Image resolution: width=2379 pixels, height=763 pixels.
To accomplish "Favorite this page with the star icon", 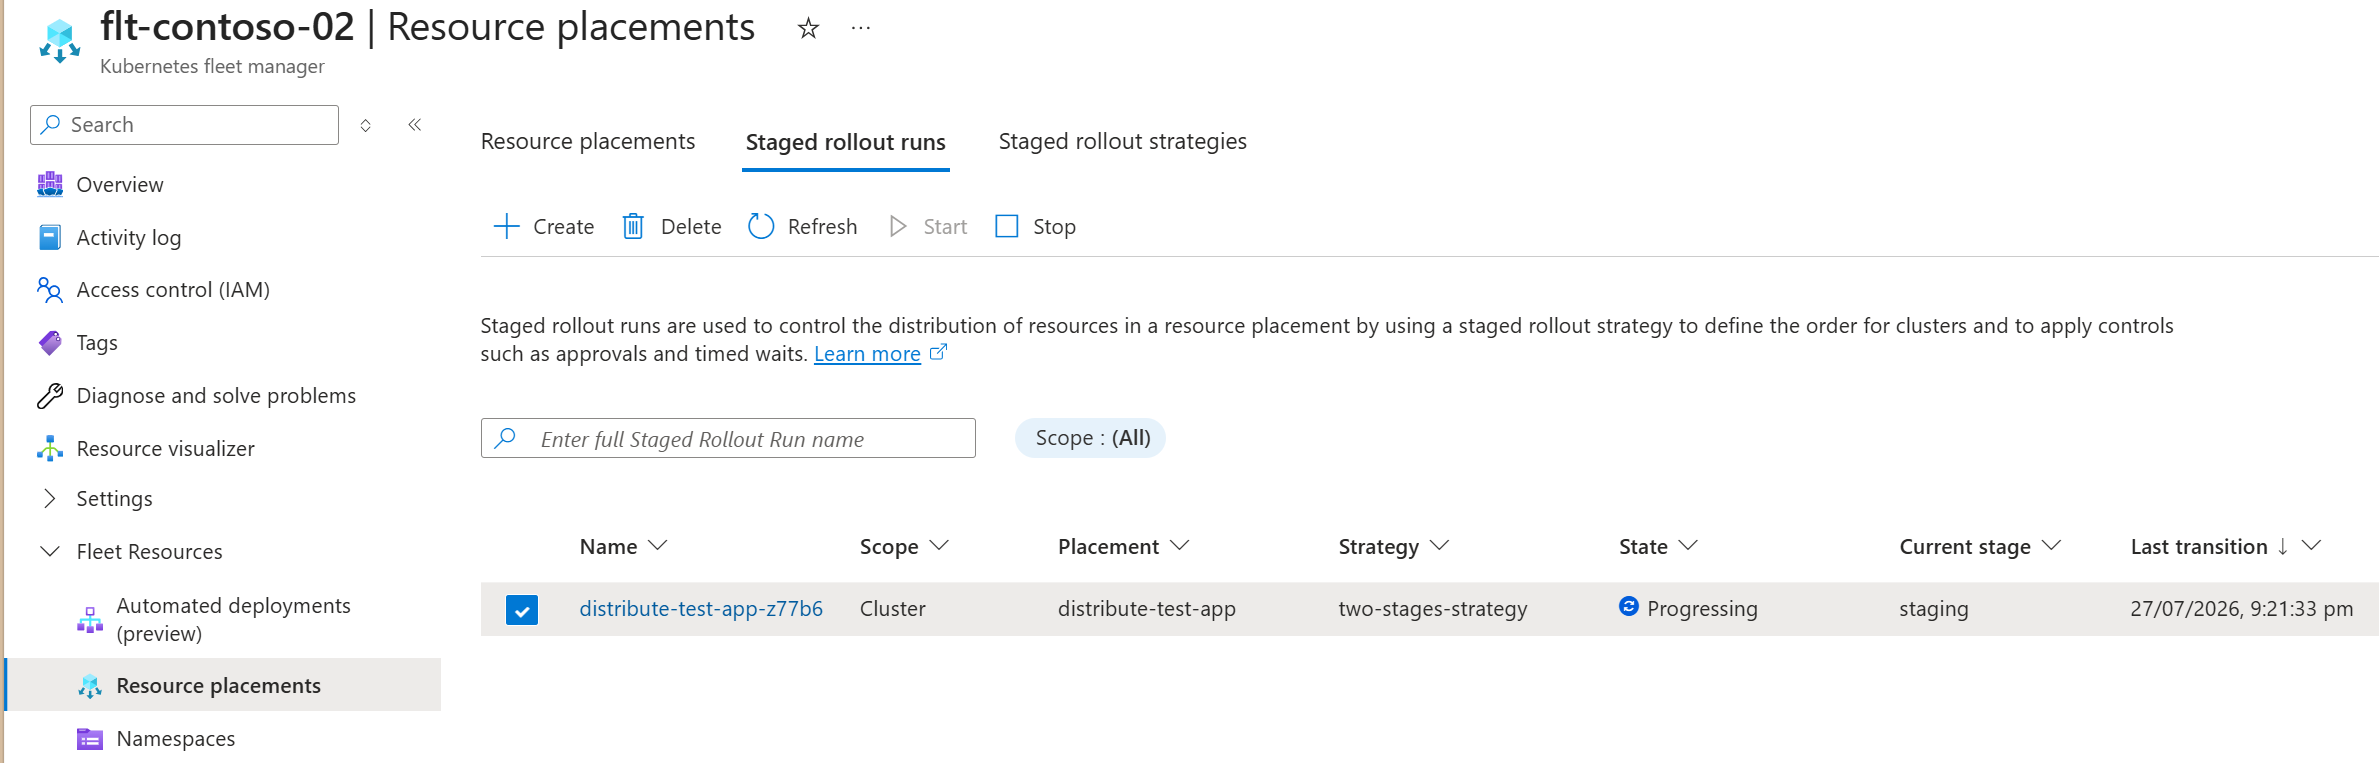I will coord(808,28).
